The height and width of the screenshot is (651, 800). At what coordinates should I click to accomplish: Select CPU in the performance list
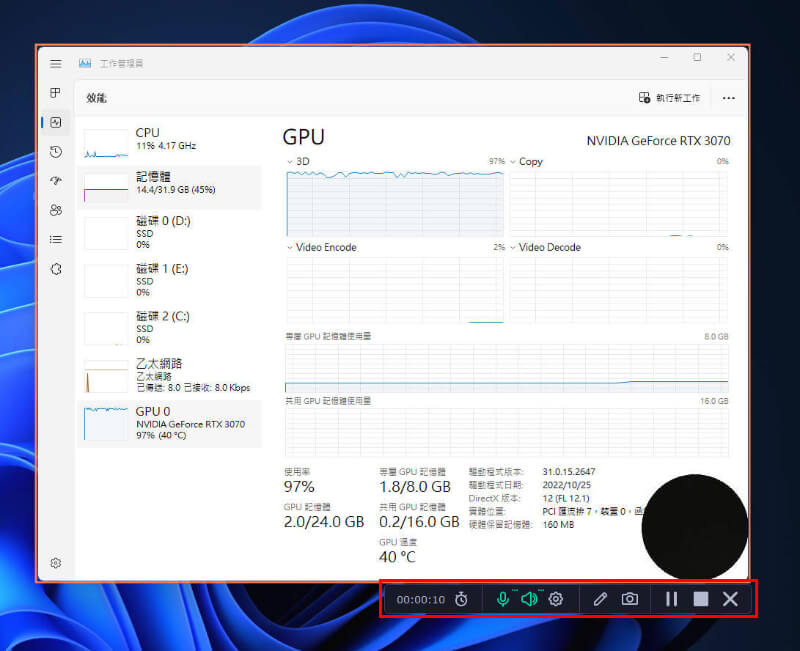click(x=169, y=141)
